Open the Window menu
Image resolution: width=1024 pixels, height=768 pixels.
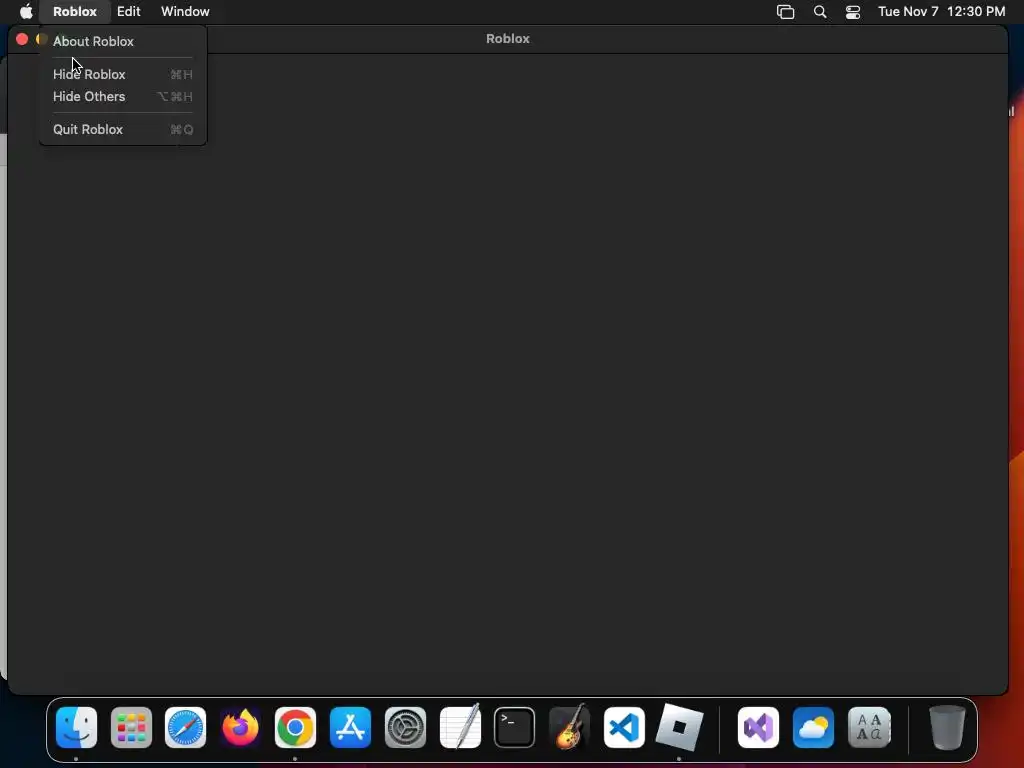coord(185,11)
